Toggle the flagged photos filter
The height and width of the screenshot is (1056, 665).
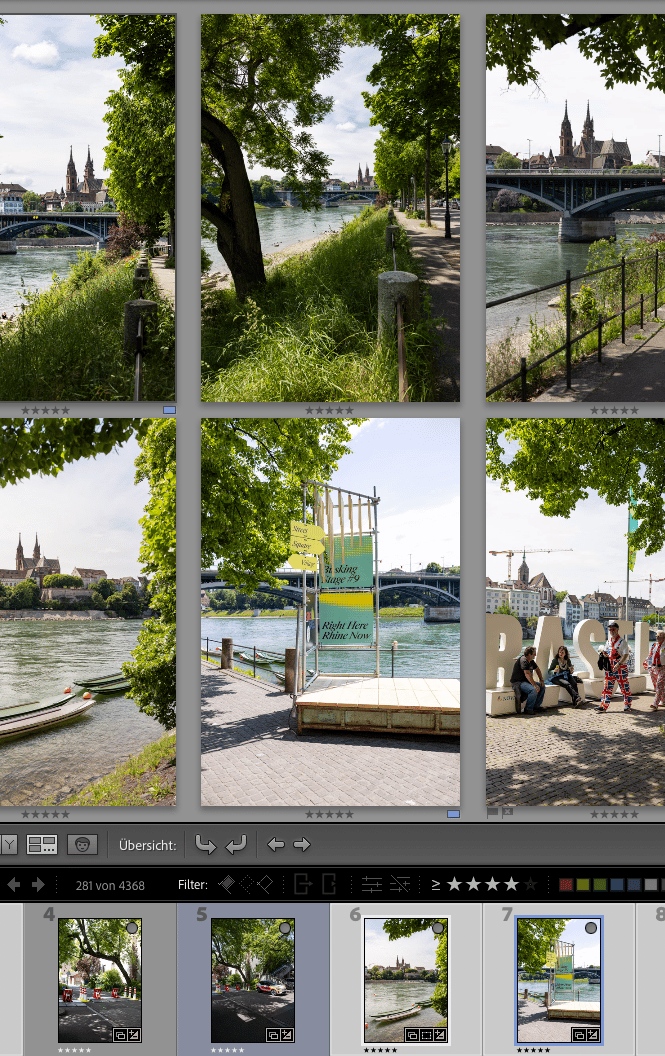227,884
